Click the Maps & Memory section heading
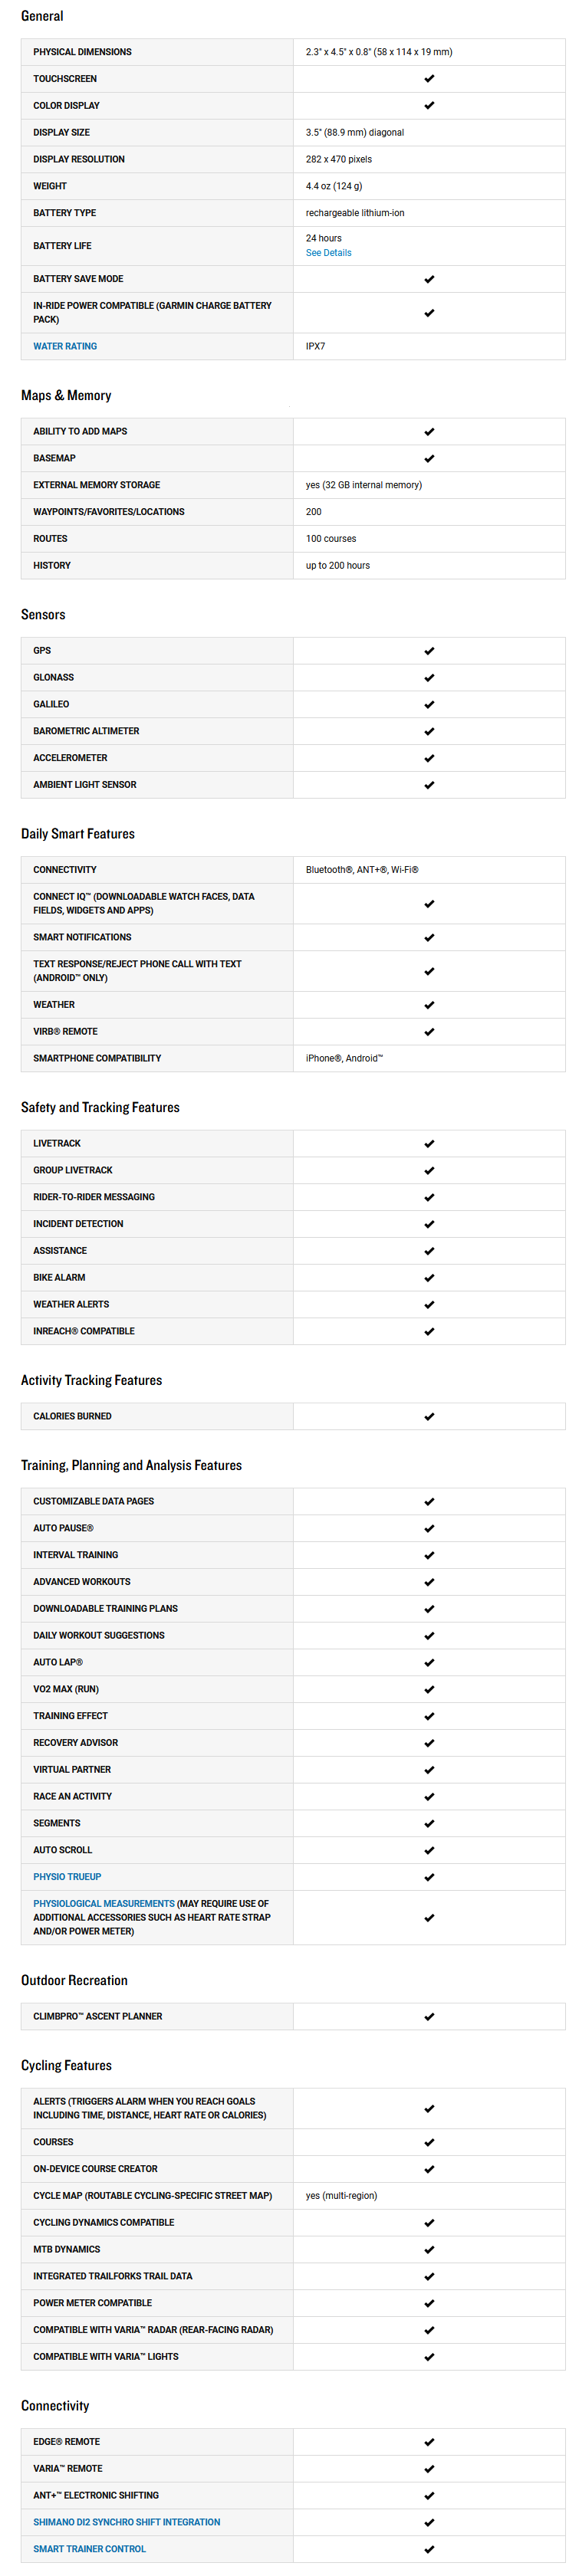This screenshot has height=2576, width=579. coord(66,396)
